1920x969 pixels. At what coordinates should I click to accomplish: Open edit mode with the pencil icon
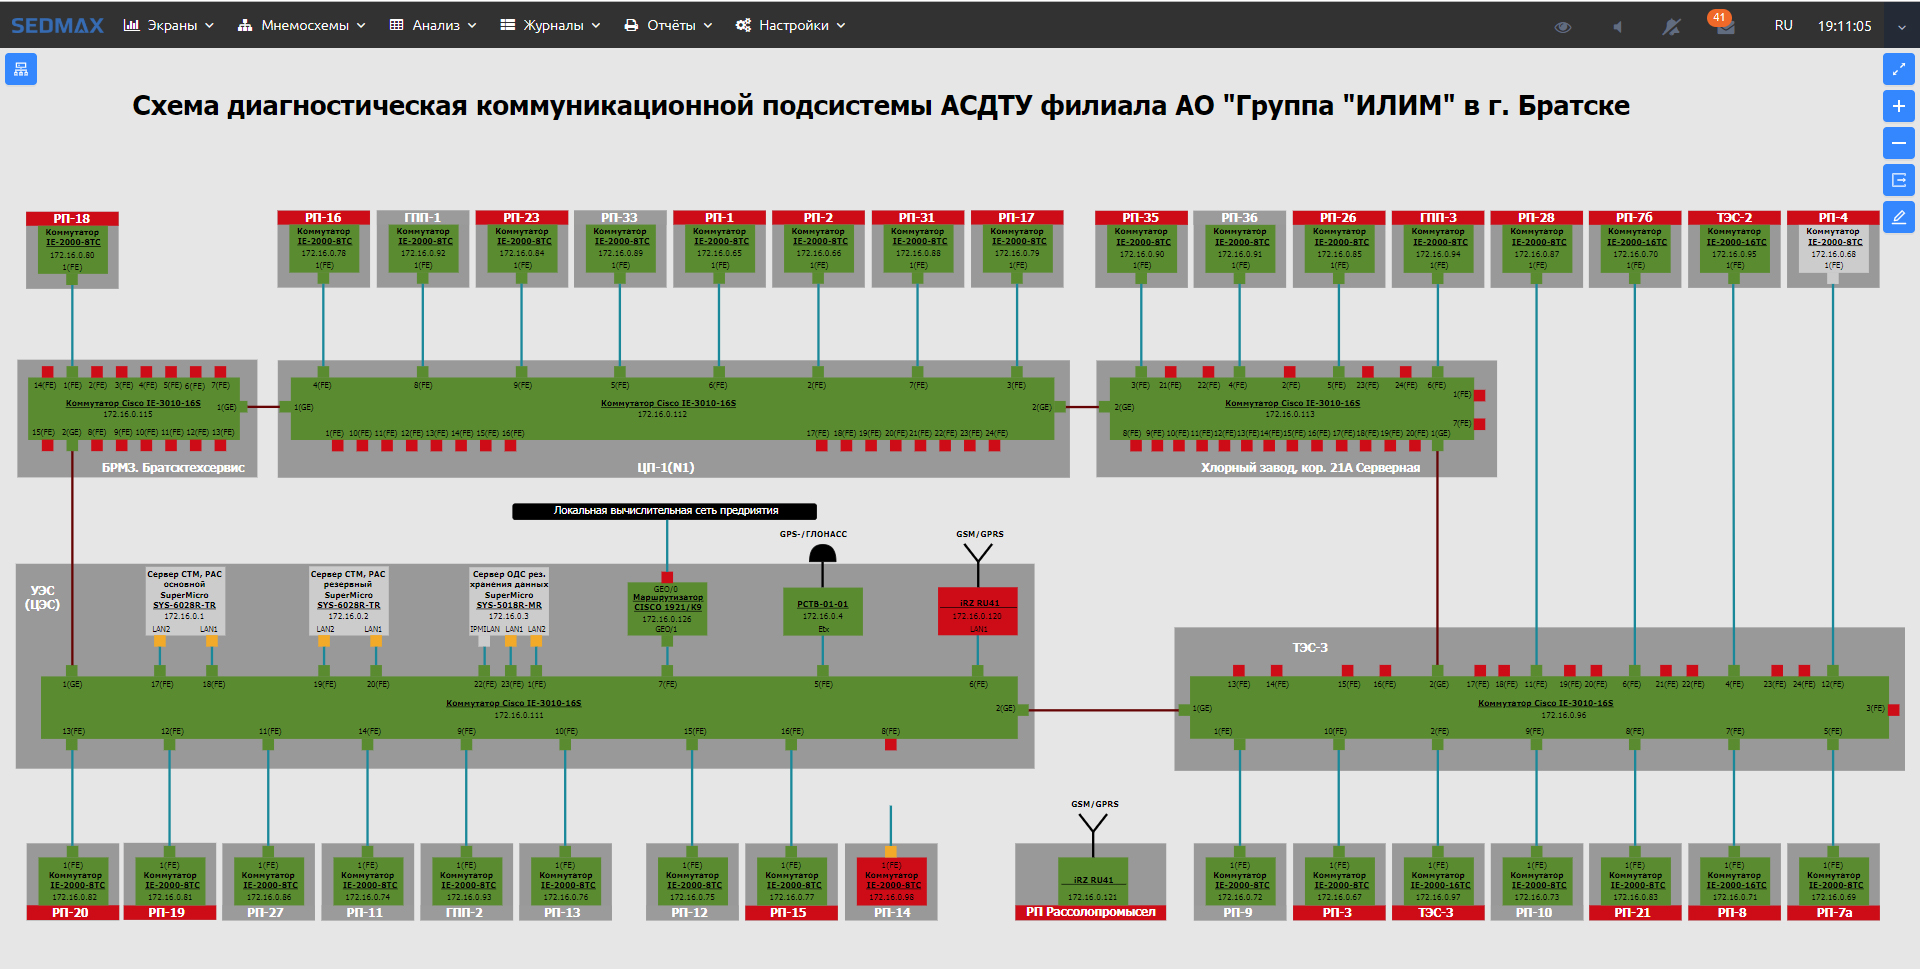pyautogui.click(x=1898, y=217)
